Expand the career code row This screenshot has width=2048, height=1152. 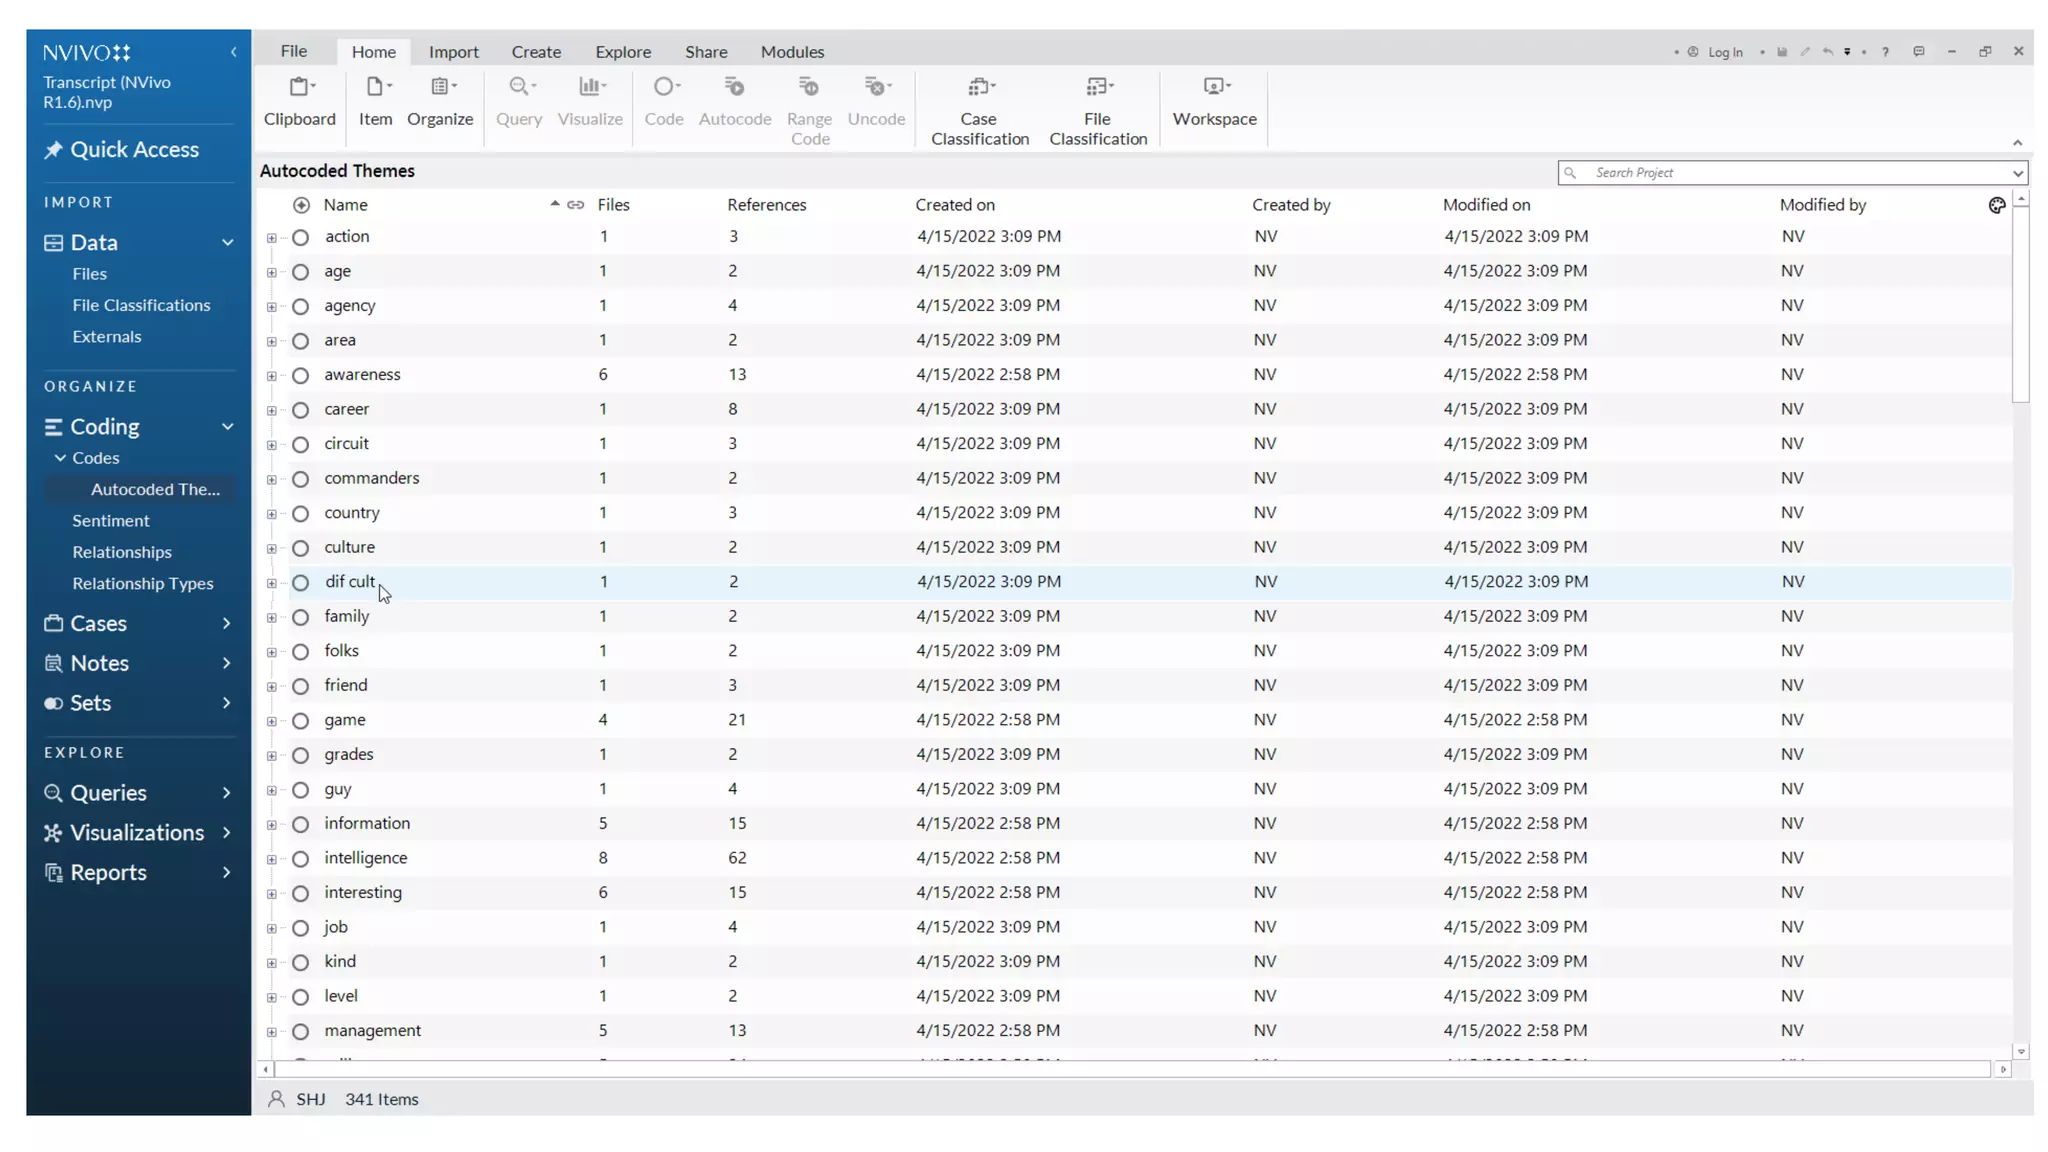point(271,410)
